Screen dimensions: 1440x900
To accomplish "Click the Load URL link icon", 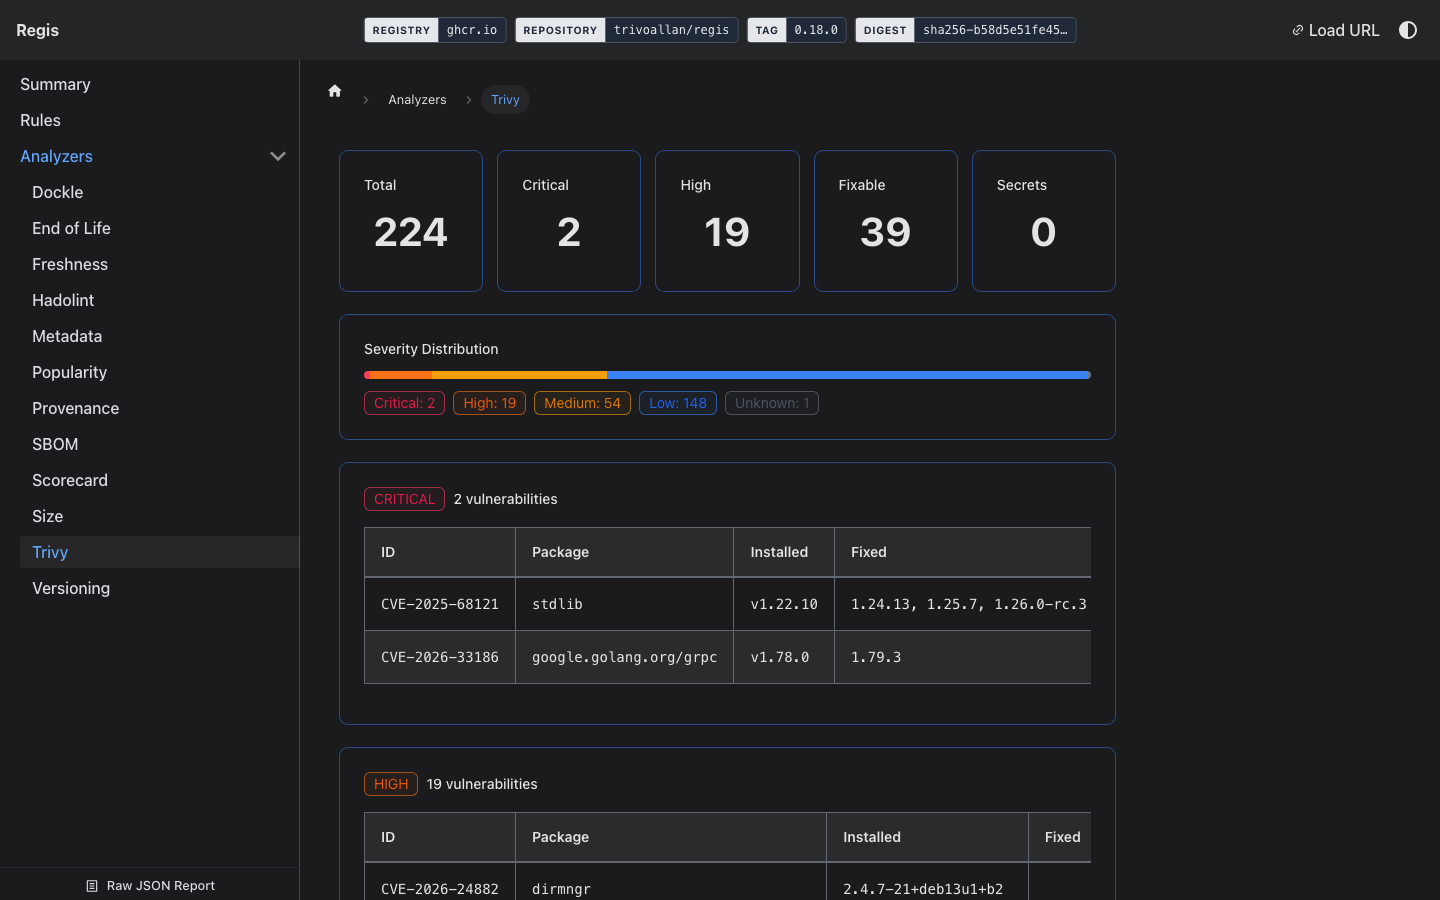I will (x=1297, y=30).
